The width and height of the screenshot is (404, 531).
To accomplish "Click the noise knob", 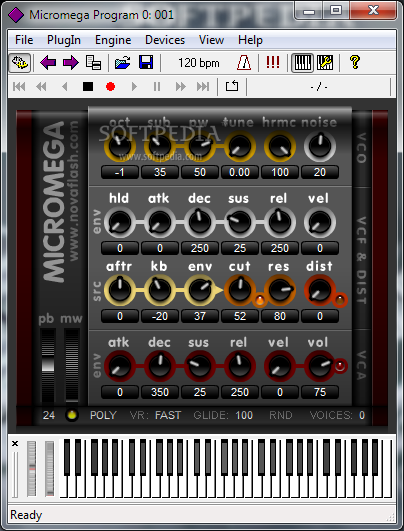I will pyautogui.click(x=320, y=146).
